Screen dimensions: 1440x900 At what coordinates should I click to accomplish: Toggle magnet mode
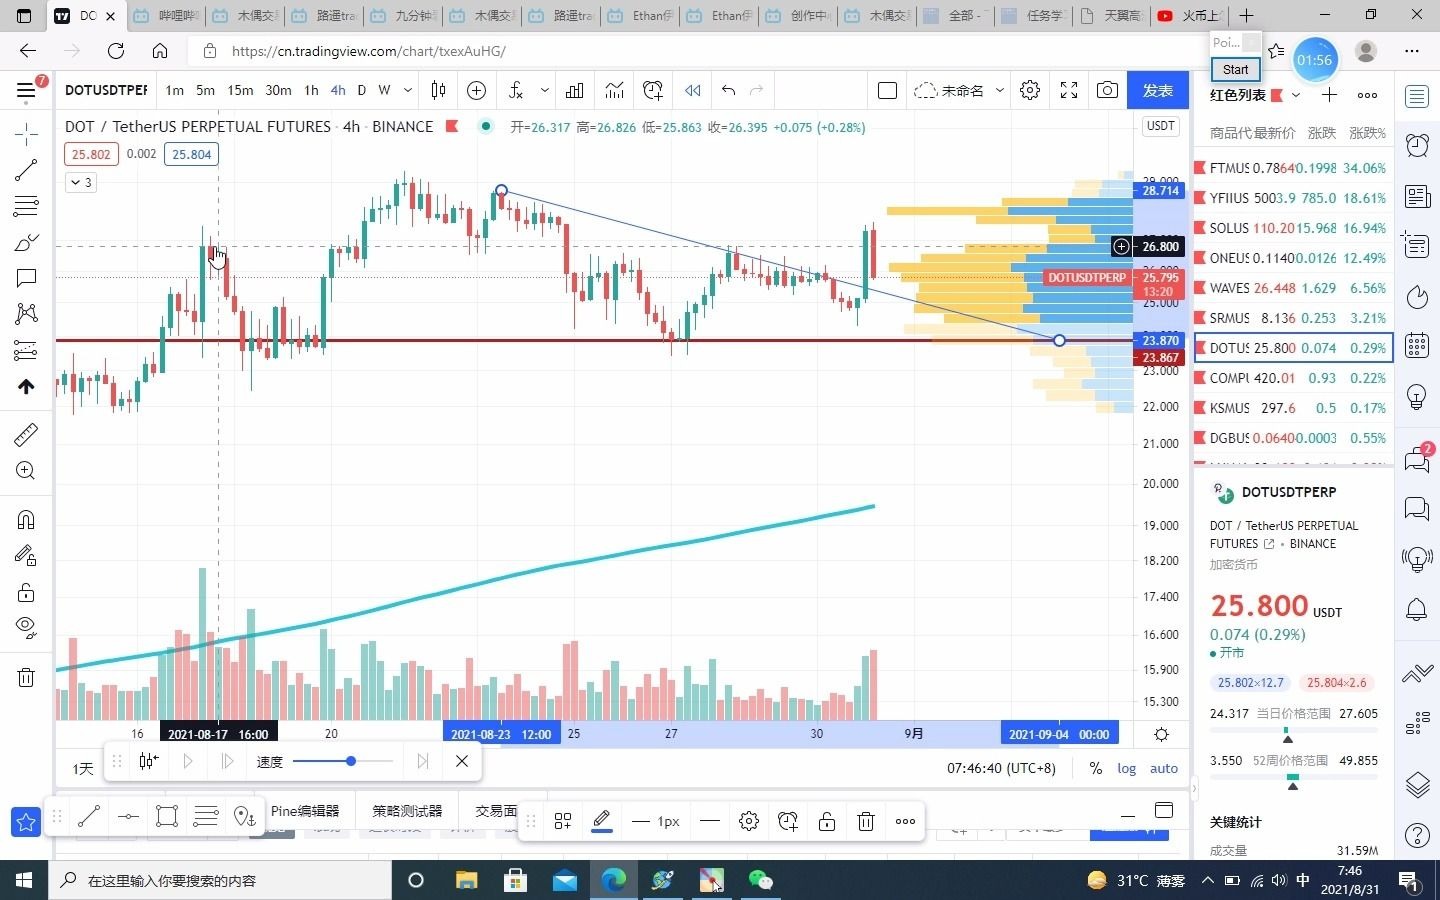pyautogui.click(x=26, y=519)
